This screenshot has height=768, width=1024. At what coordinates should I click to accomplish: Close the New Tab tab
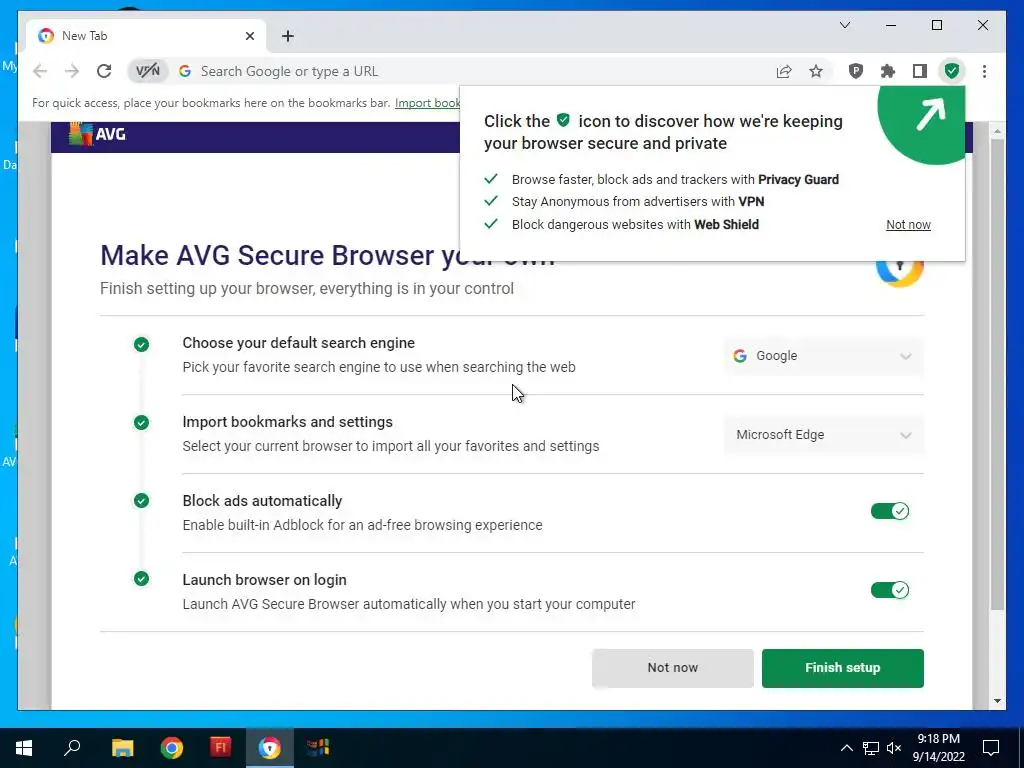pos(249,36)
